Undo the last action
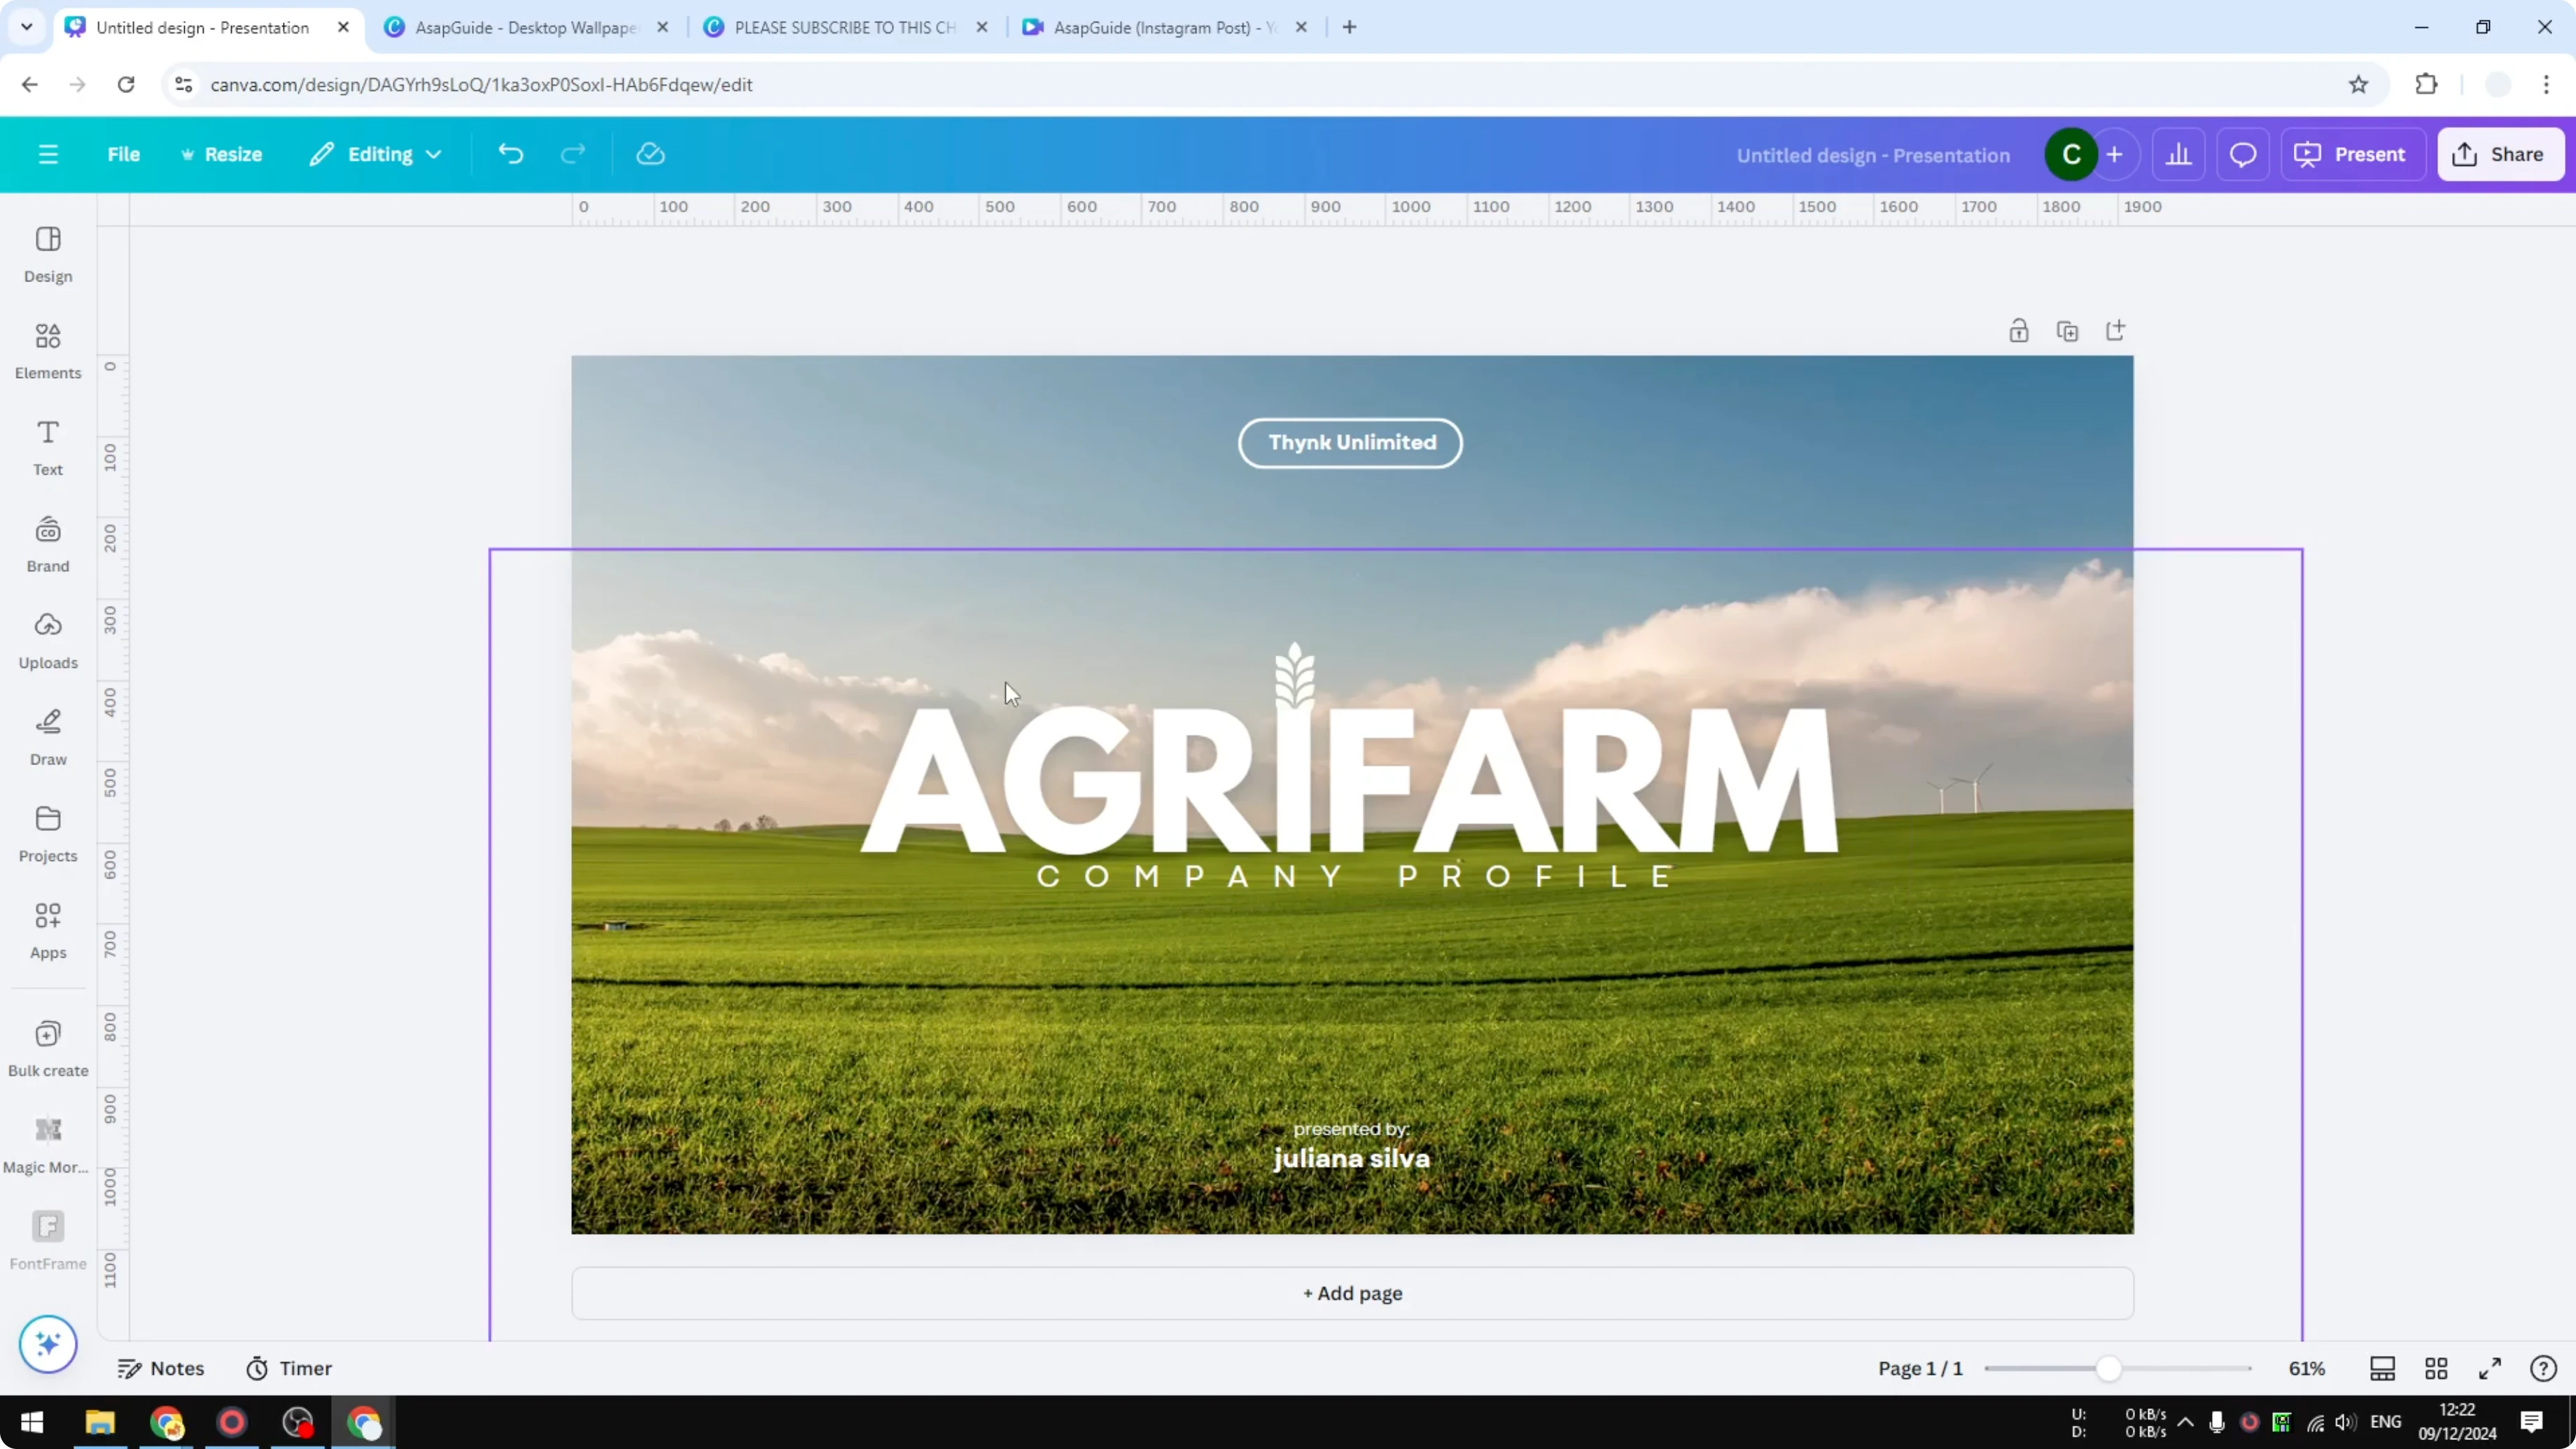This screenshot has width=2576, height=1449. click(x=510, y=153)
